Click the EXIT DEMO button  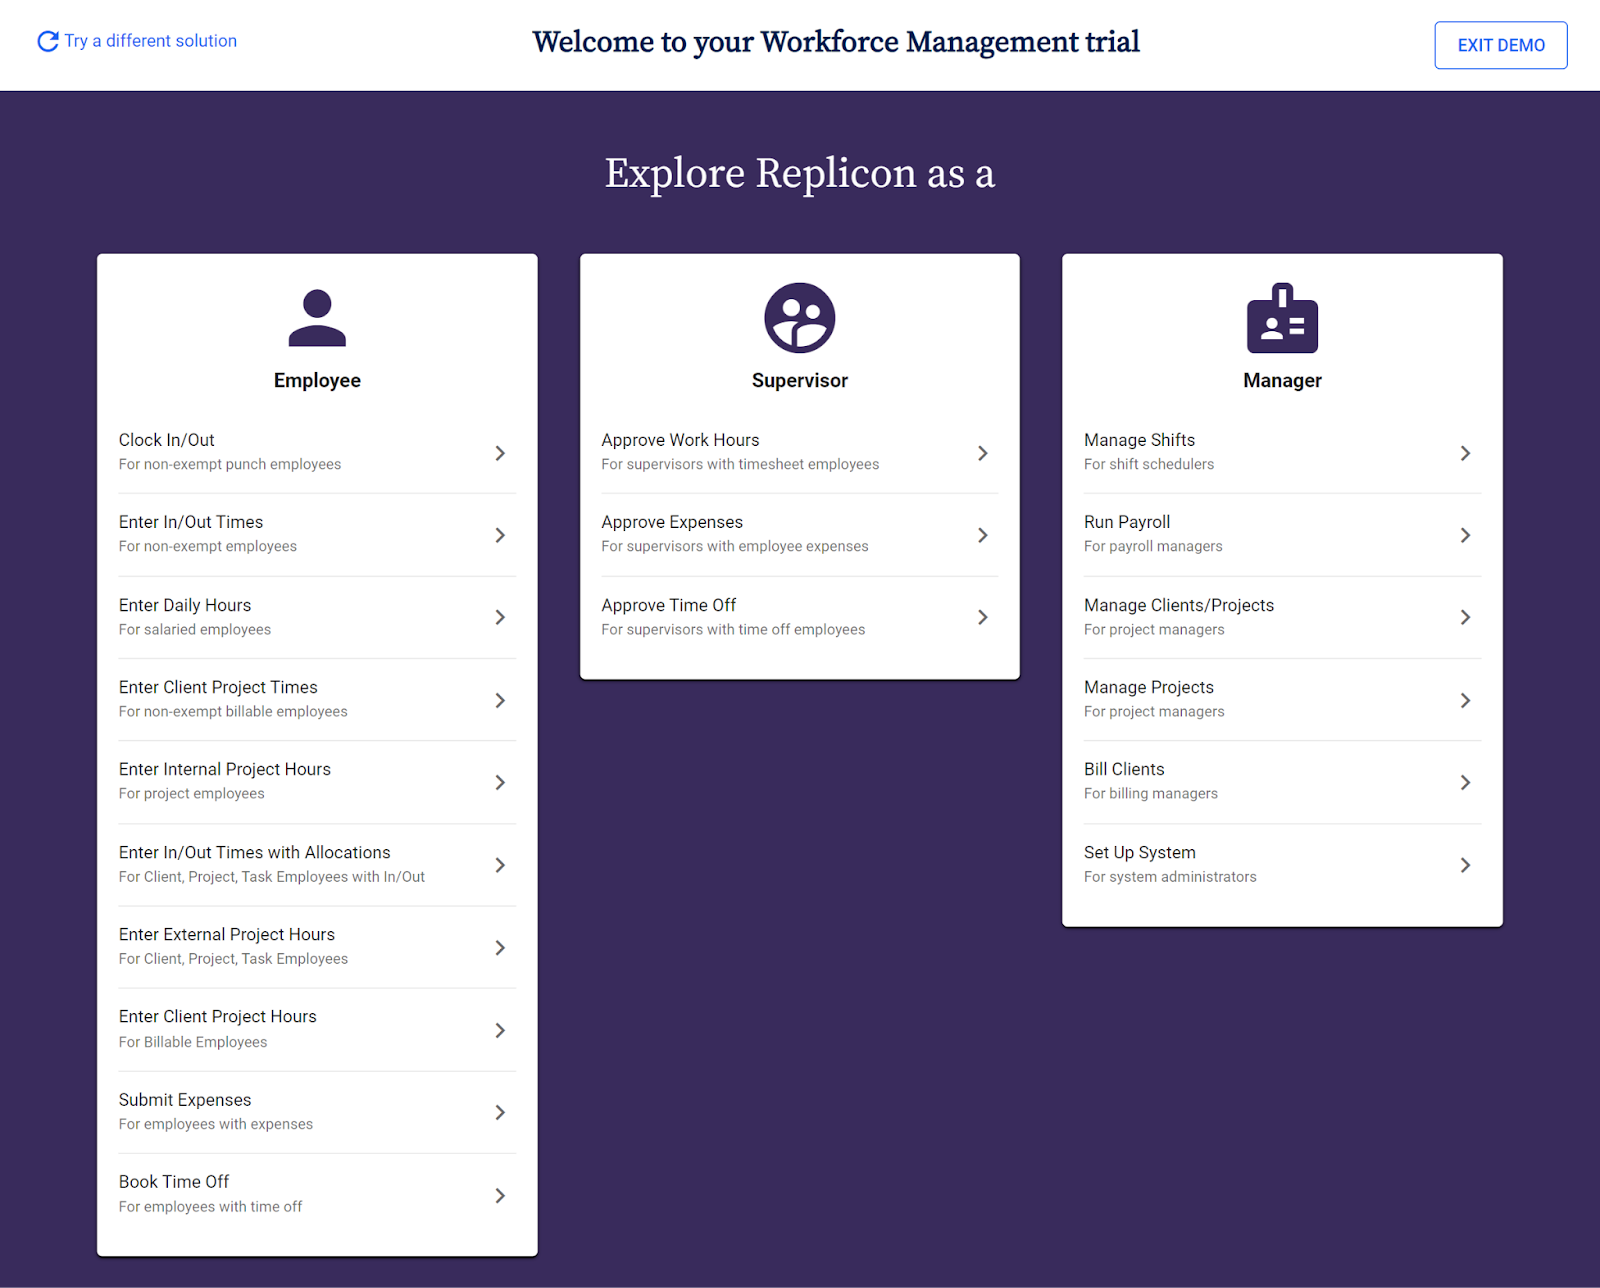pos(1501,45)
